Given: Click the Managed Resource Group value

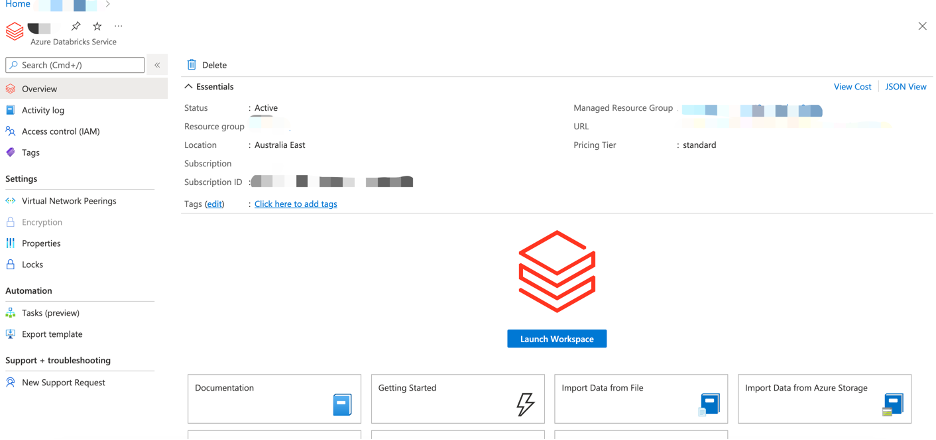Looking at the screenshot, I should pyautogui.click(x=752, y=110).
